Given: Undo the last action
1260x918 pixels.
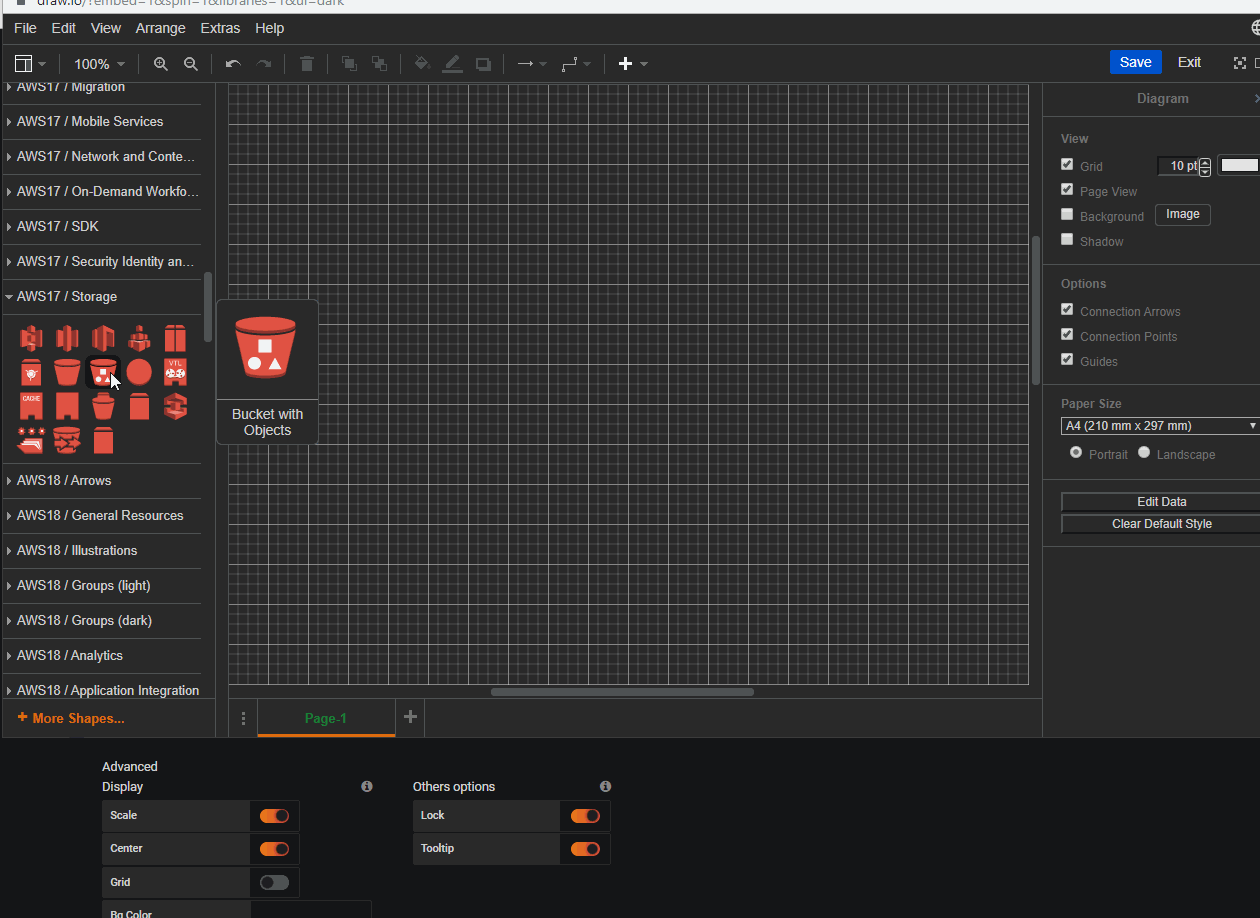Looking at the screenshot, I should [x=233, y=64].
